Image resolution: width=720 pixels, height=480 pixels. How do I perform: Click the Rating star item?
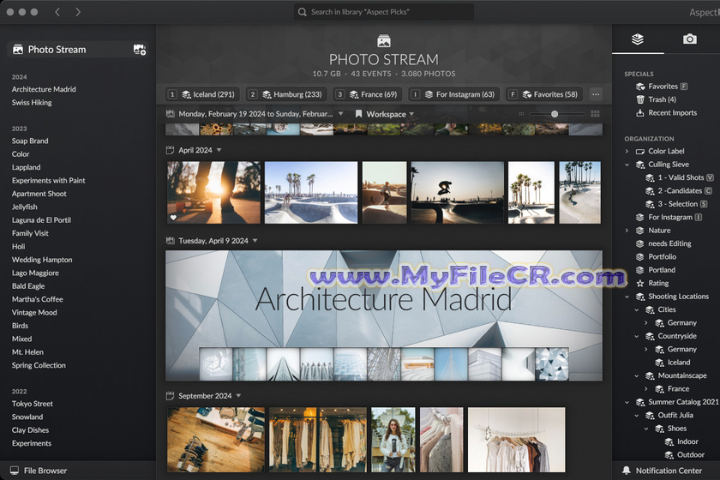point(658,283)
